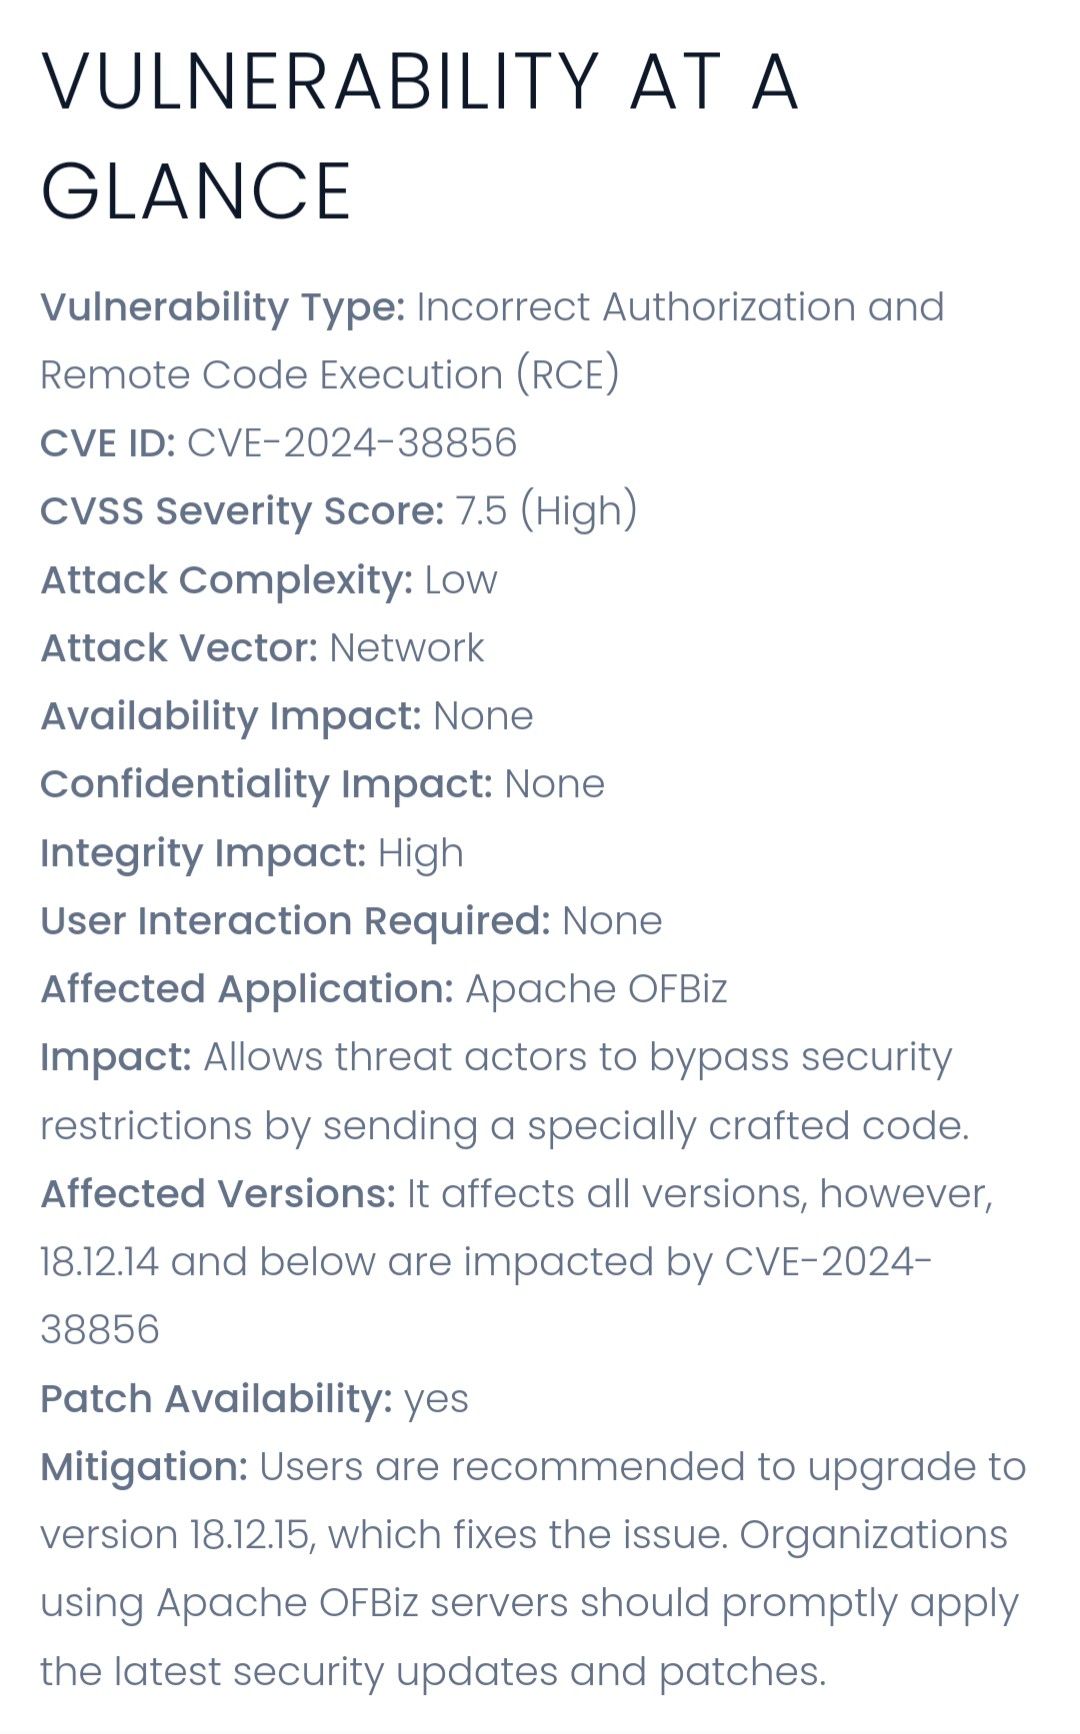
Task: Click the 'User Interaction Required:' label
Action: click(295, 921)
